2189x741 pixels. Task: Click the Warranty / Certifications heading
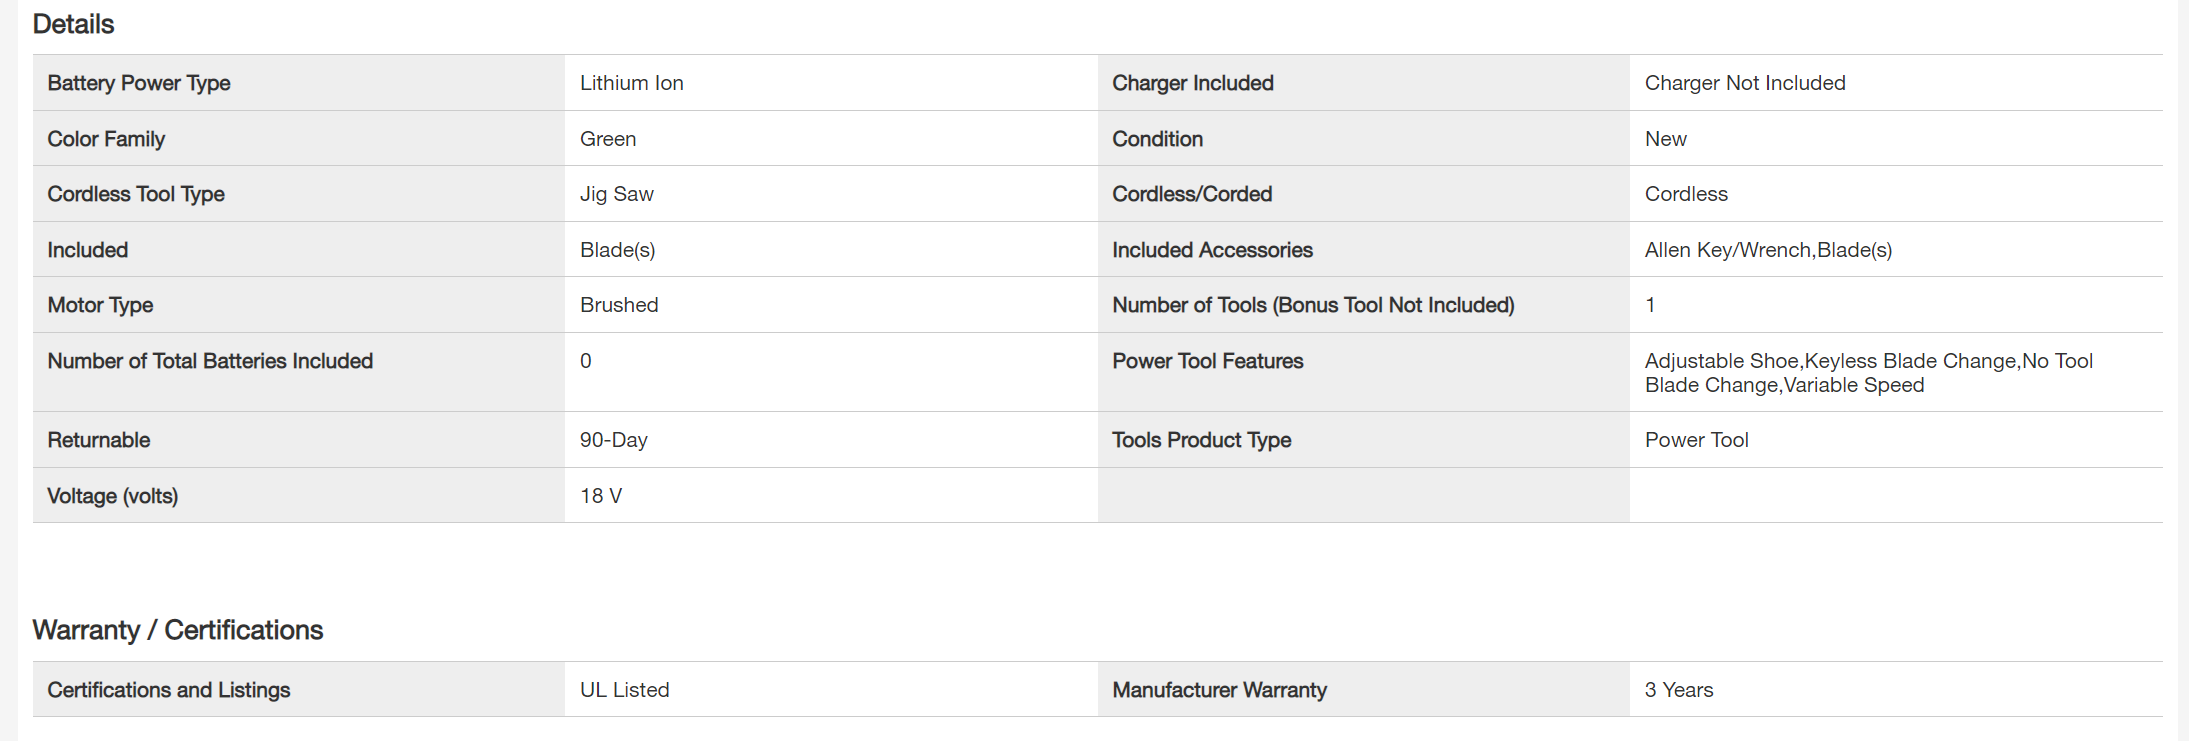coord(178,630)
